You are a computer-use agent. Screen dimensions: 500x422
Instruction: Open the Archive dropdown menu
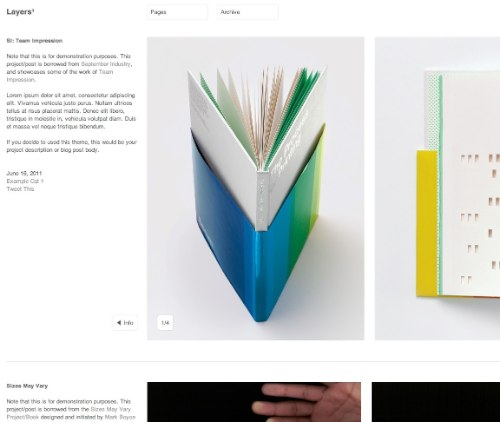click(247, 12)
